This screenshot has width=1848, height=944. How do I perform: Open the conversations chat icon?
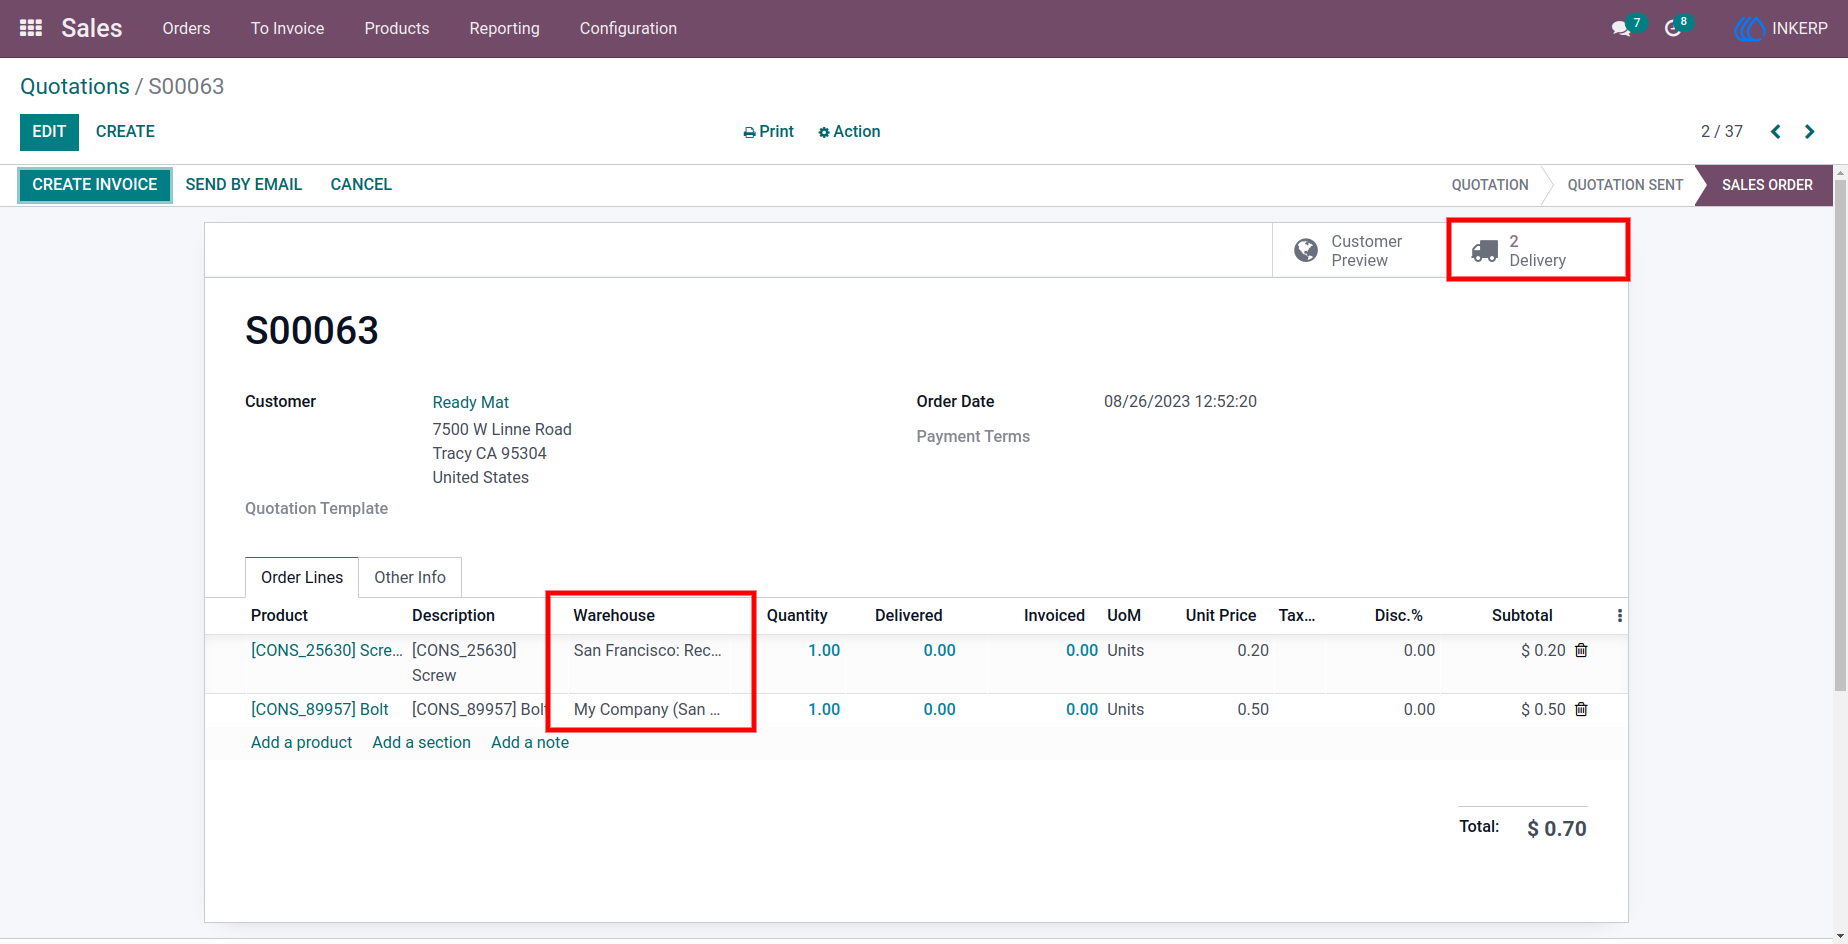tap(1621, 29)
